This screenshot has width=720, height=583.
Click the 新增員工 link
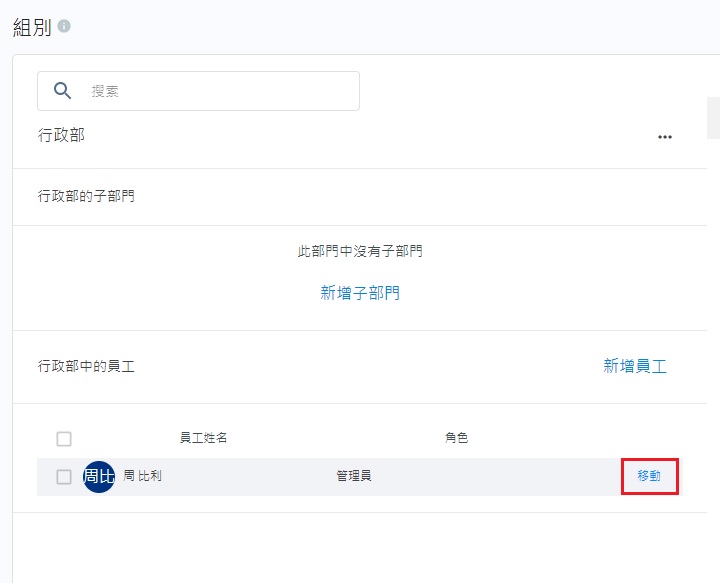[635, 366]
